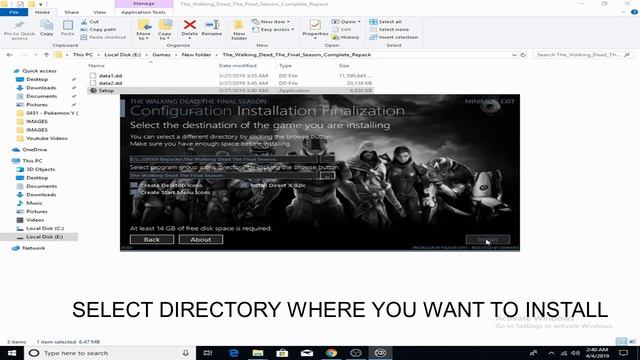This screenshot has width=640, height=360.
Task: Click Select none in ribbon
Action: pos(389,29)
